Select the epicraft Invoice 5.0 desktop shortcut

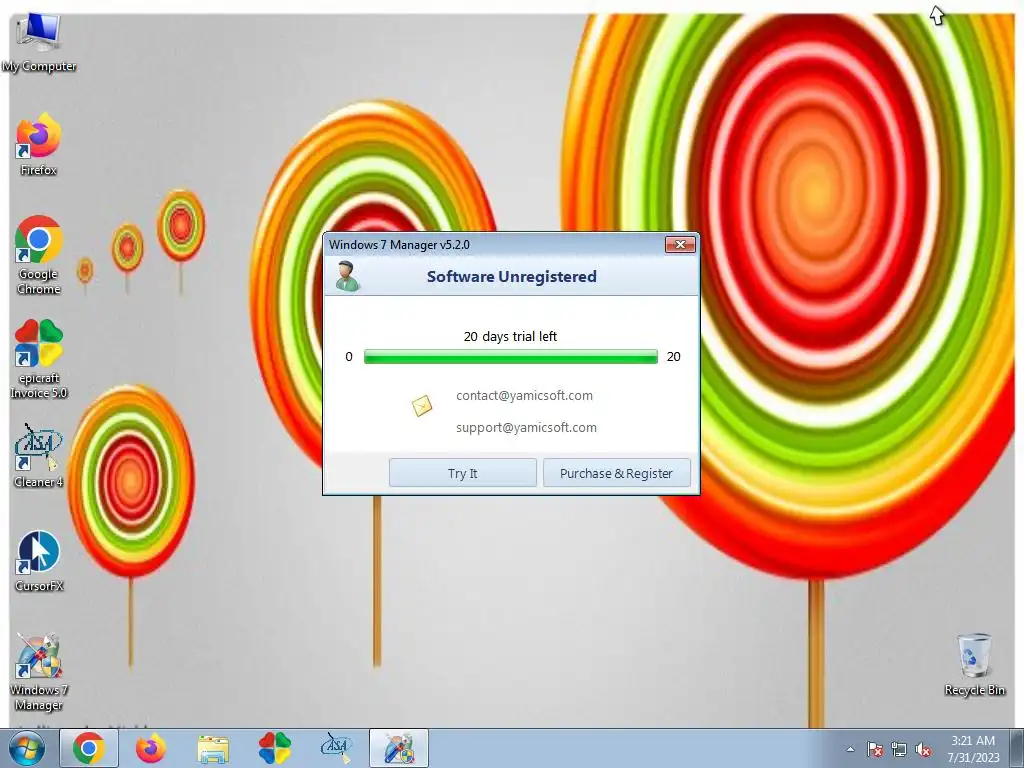point(39,359)
